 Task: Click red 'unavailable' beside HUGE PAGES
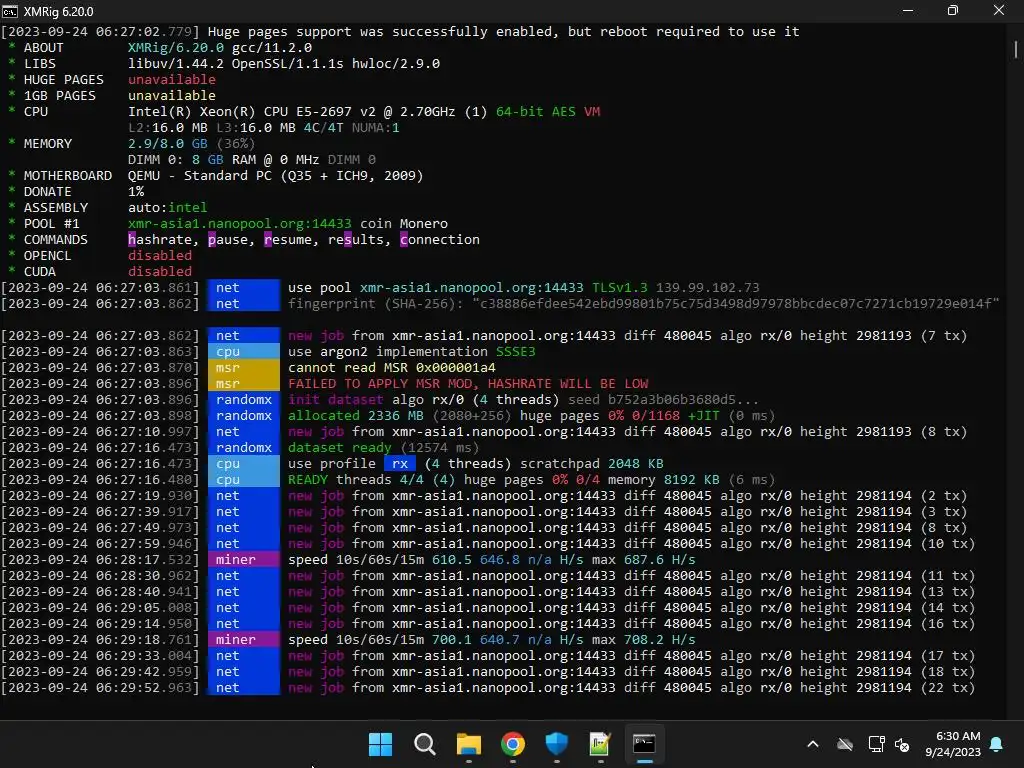coord(172,80)
